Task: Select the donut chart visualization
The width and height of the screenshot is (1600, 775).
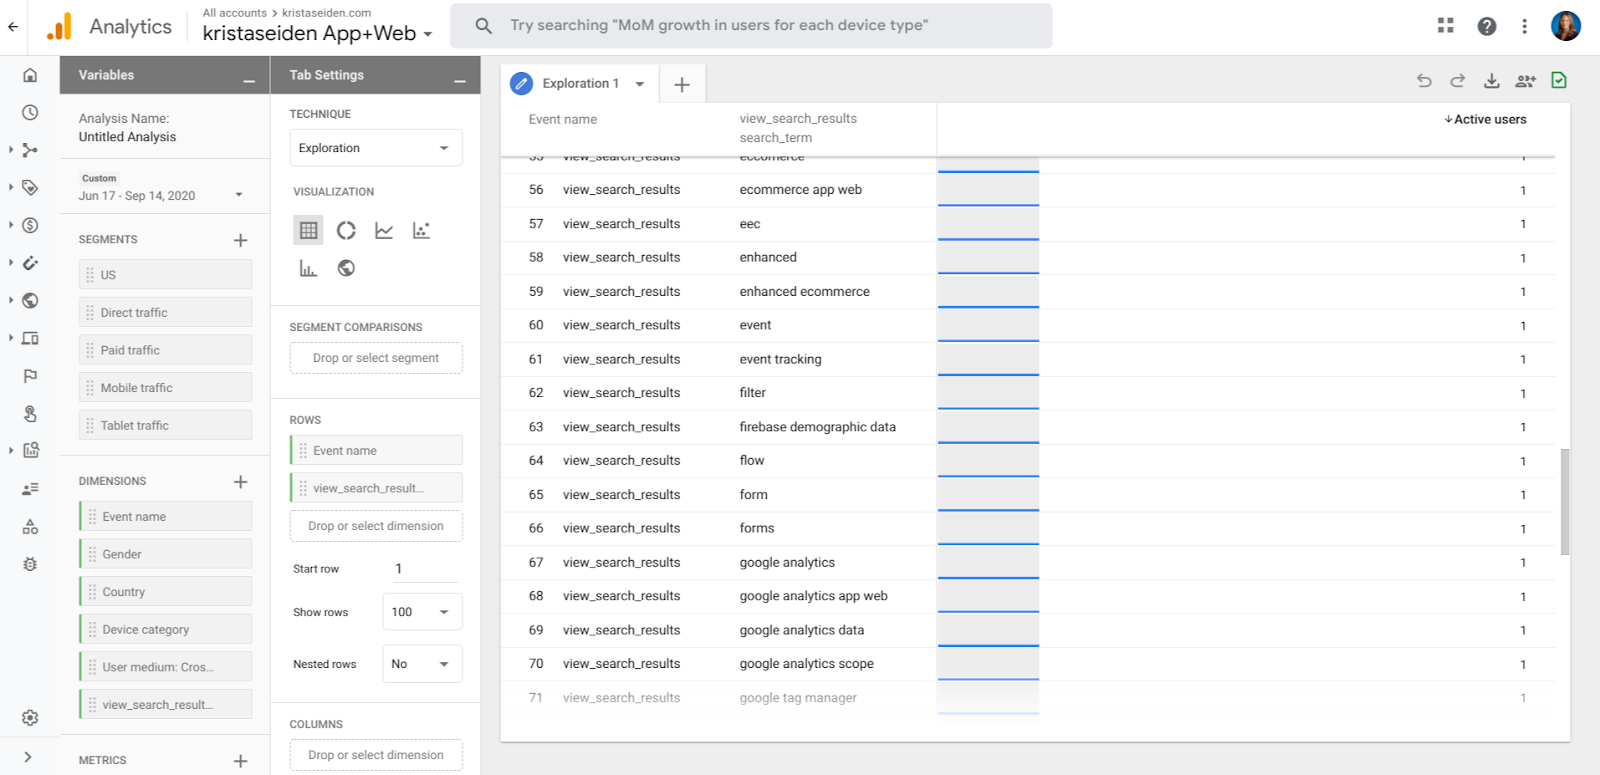Action: click(346, 231)
